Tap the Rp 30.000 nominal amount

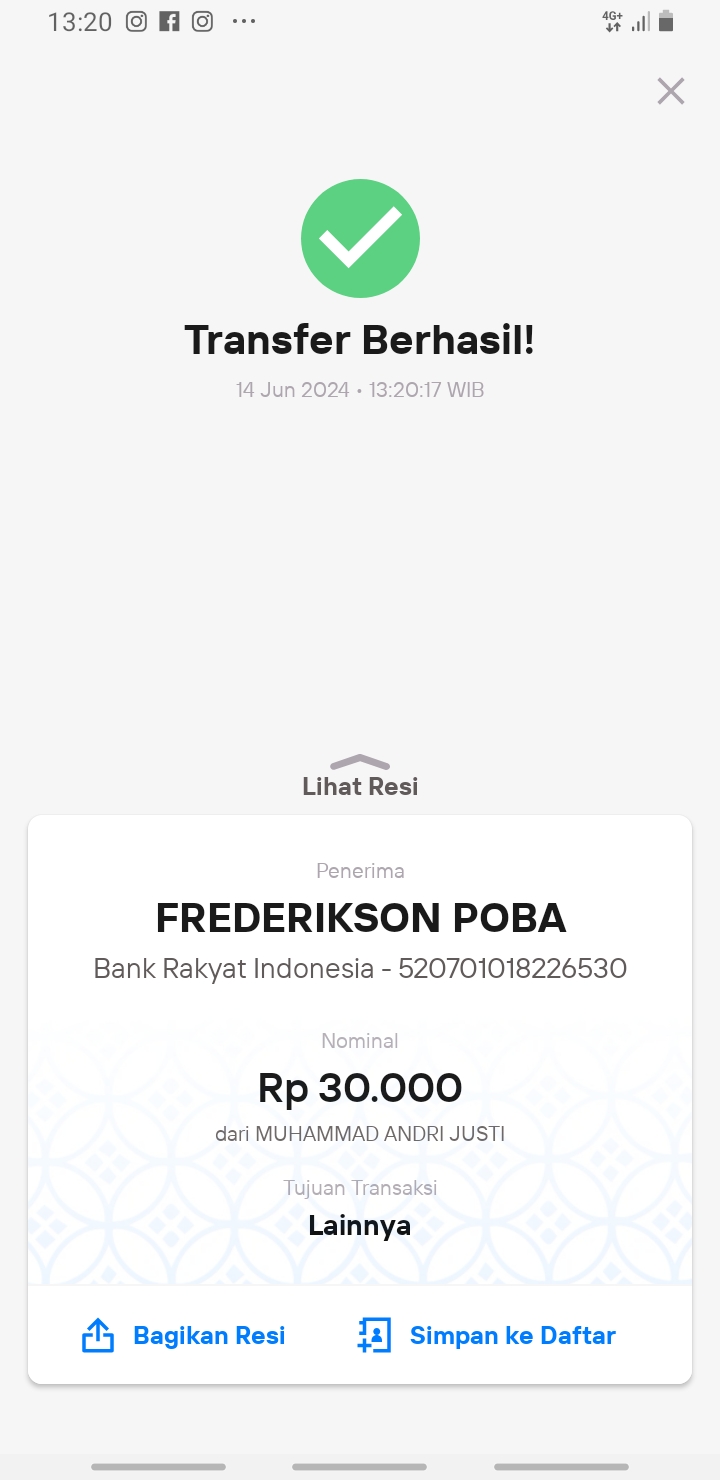tap(360, 1088)
